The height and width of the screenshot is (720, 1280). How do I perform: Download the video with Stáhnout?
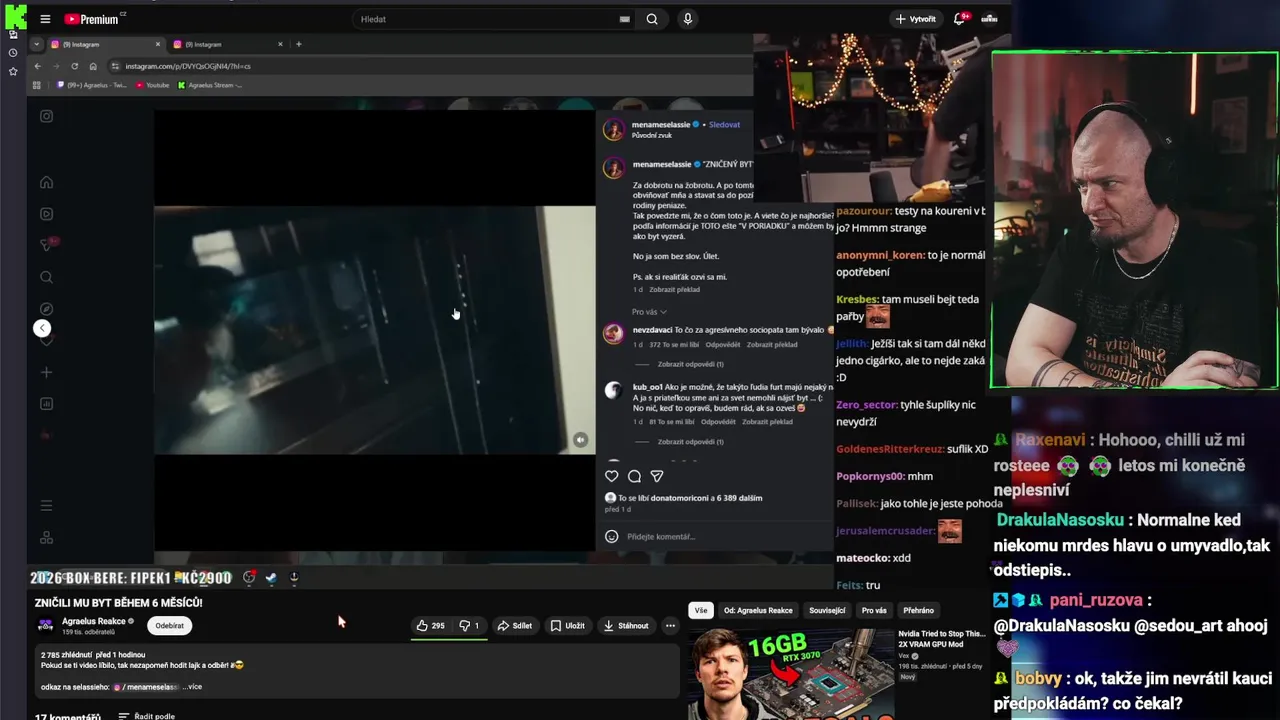[625, 626]
